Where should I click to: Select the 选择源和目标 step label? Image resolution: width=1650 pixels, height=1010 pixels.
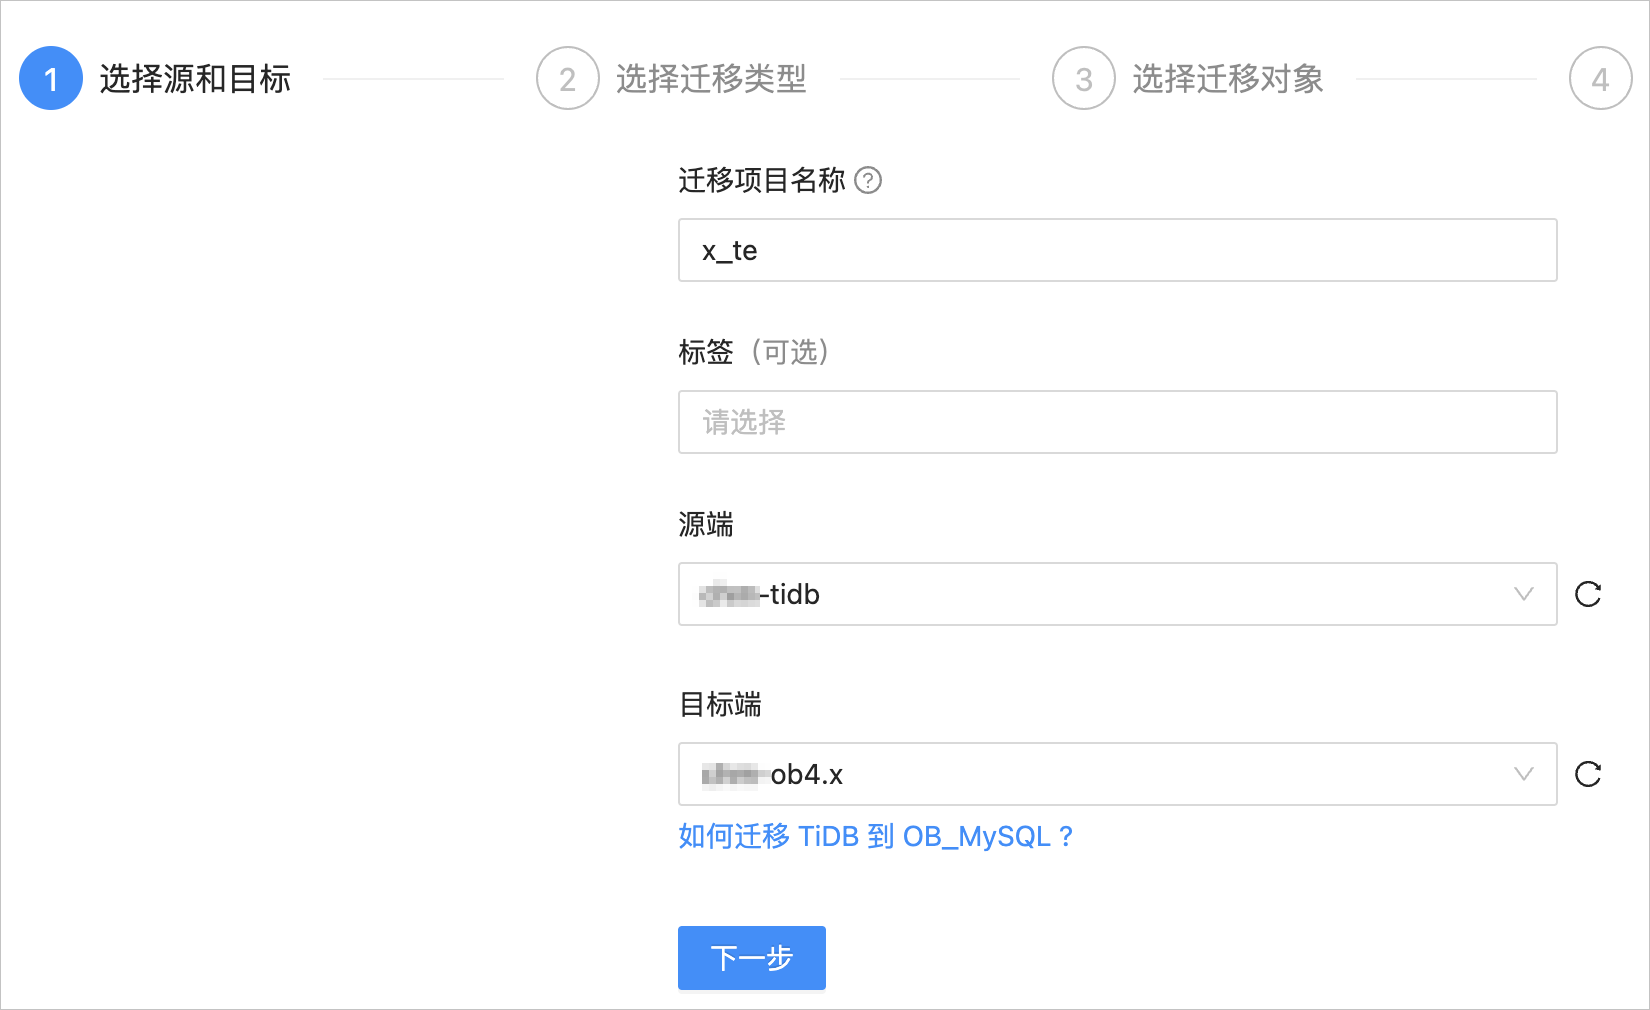click(195, 79)
